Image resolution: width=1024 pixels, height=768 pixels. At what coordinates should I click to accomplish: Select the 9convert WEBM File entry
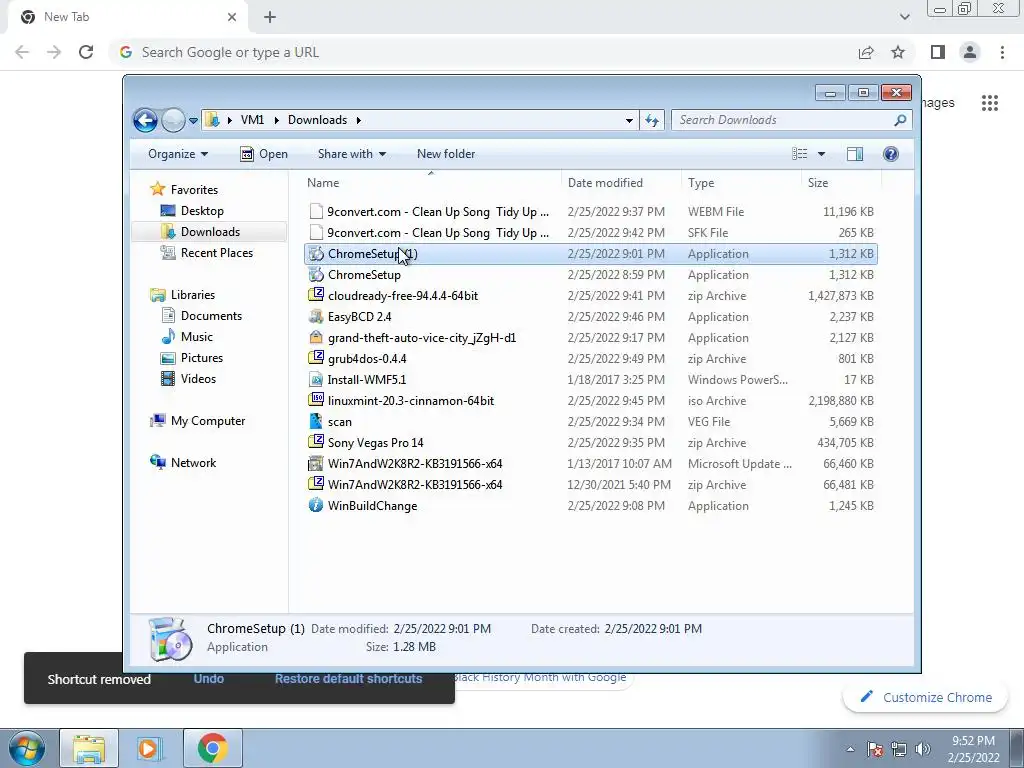591,212
